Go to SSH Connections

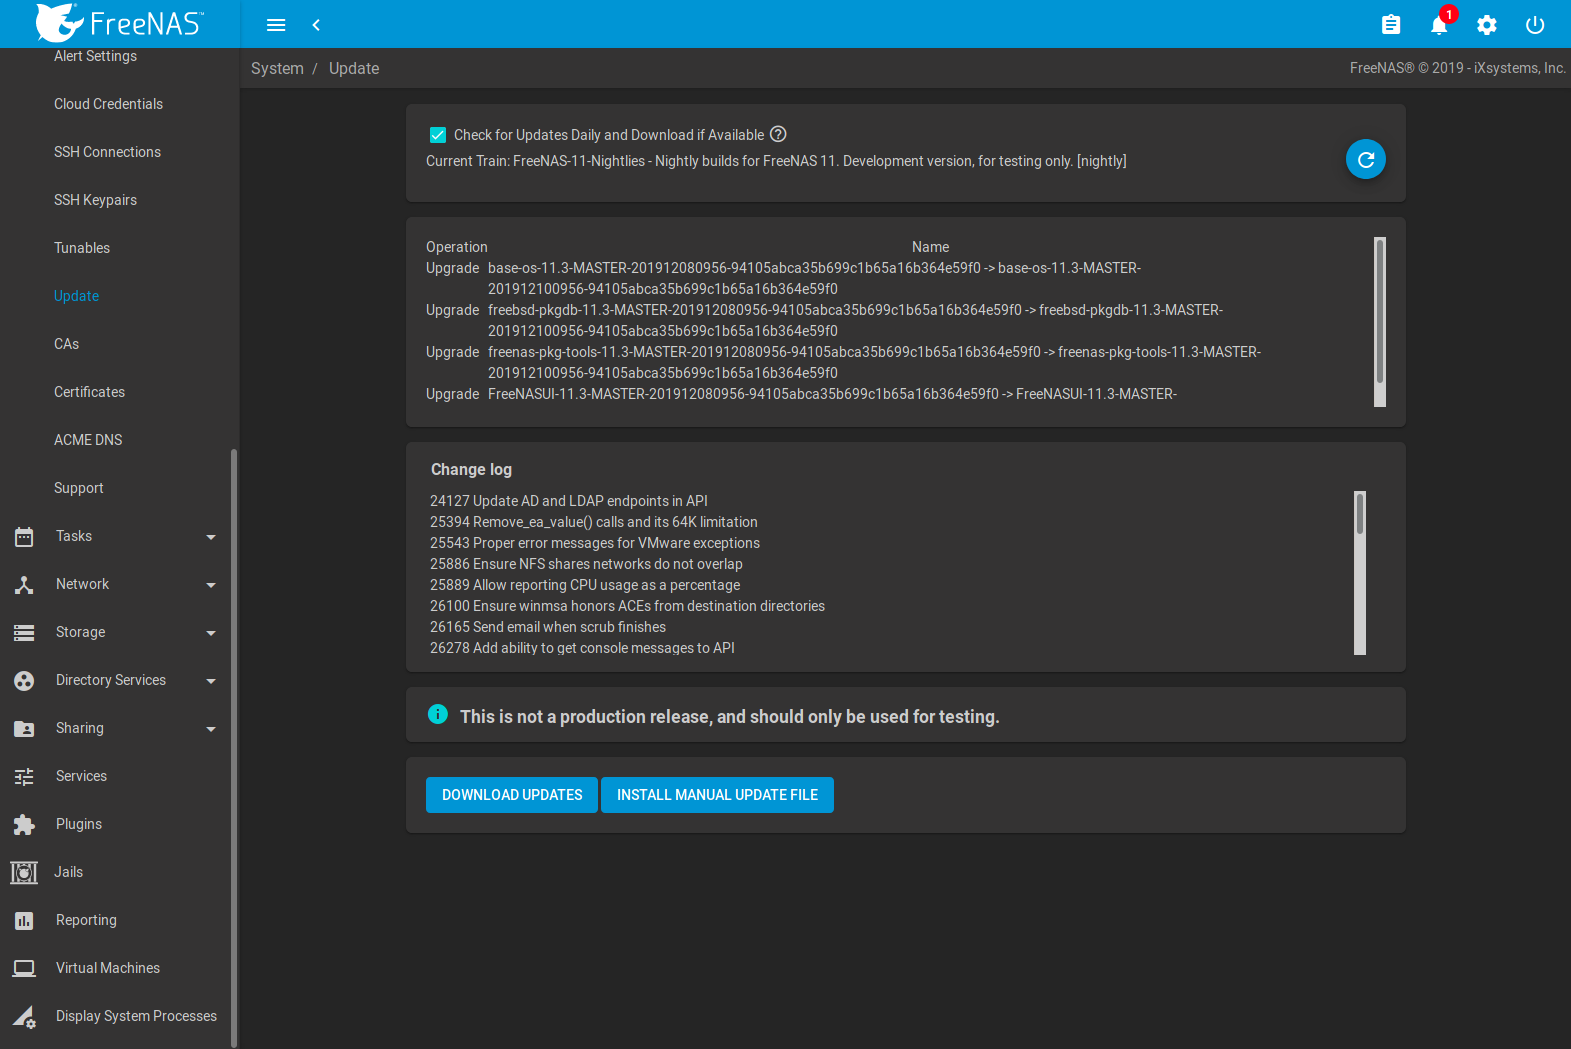107,152
